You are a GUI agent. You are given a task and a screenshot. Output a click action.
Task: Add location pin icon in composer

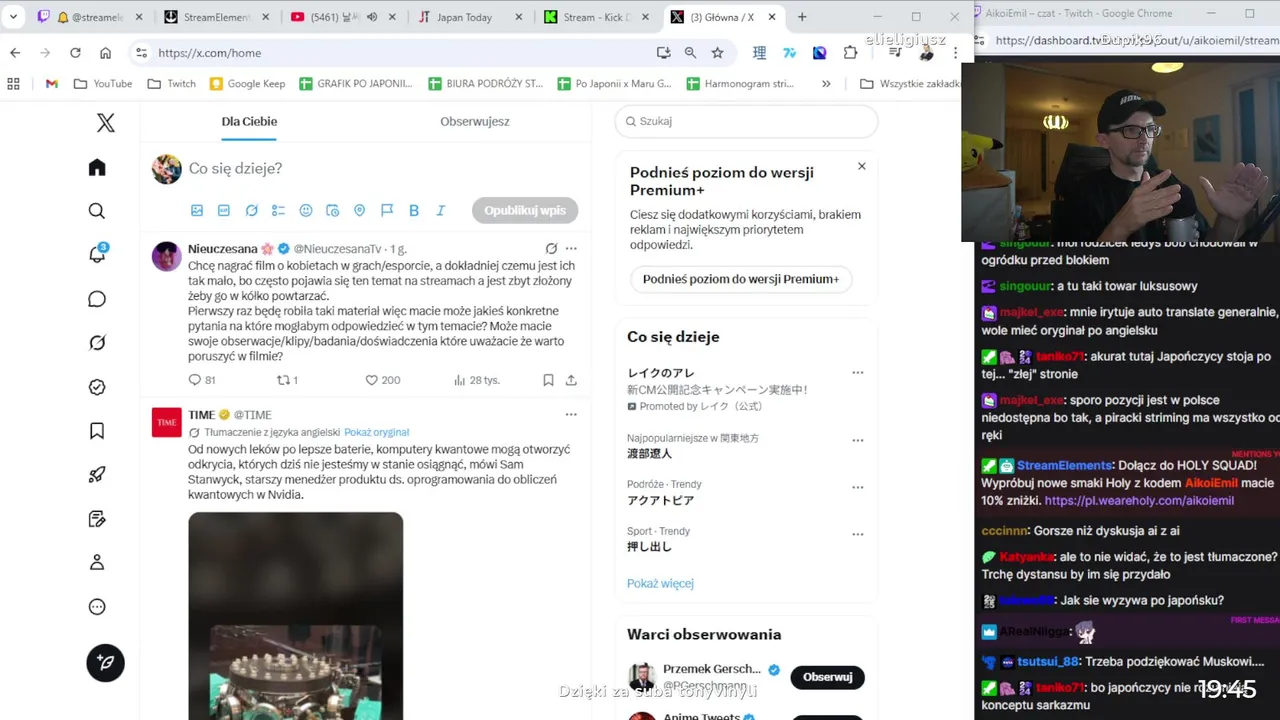[x=360, y=211]
